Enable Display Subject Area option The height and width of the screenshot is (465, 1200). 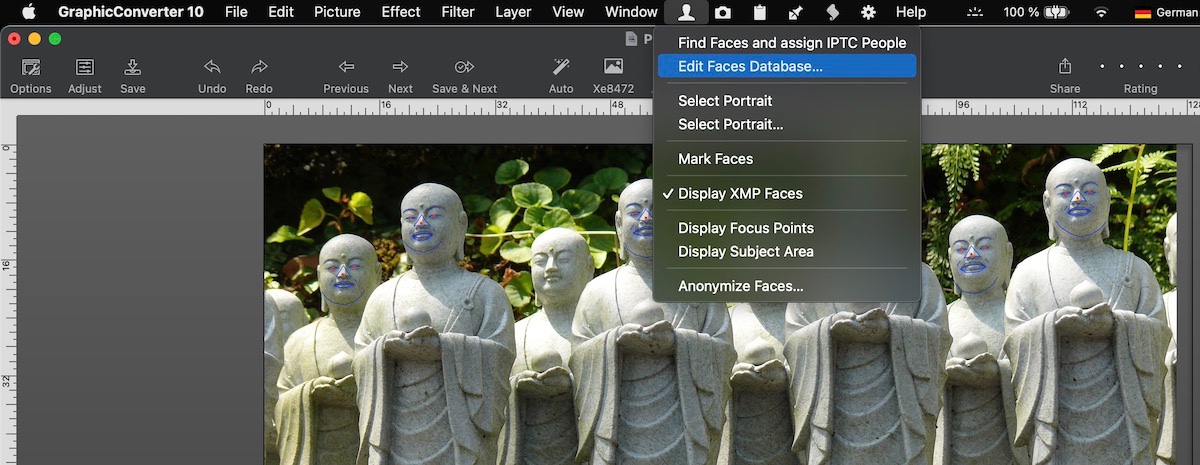click(x=745, y=252)
